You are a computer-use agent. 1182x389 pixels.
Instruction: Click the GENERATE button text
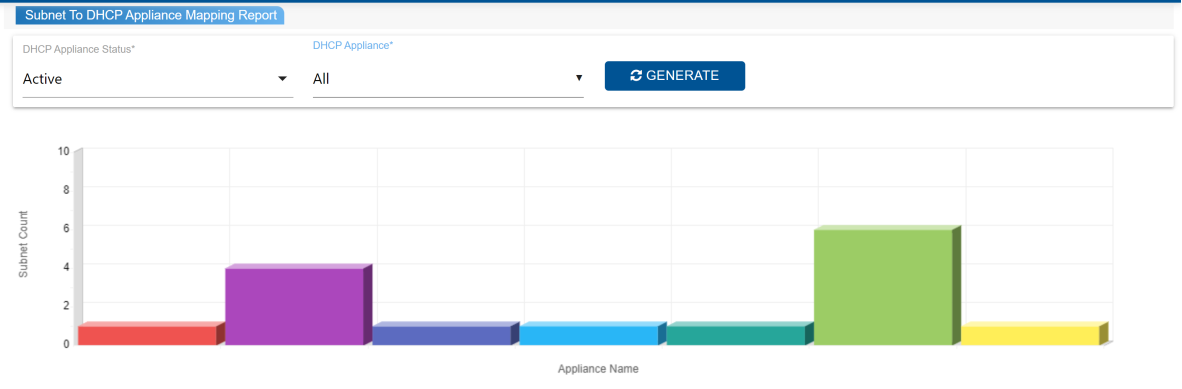682,75
